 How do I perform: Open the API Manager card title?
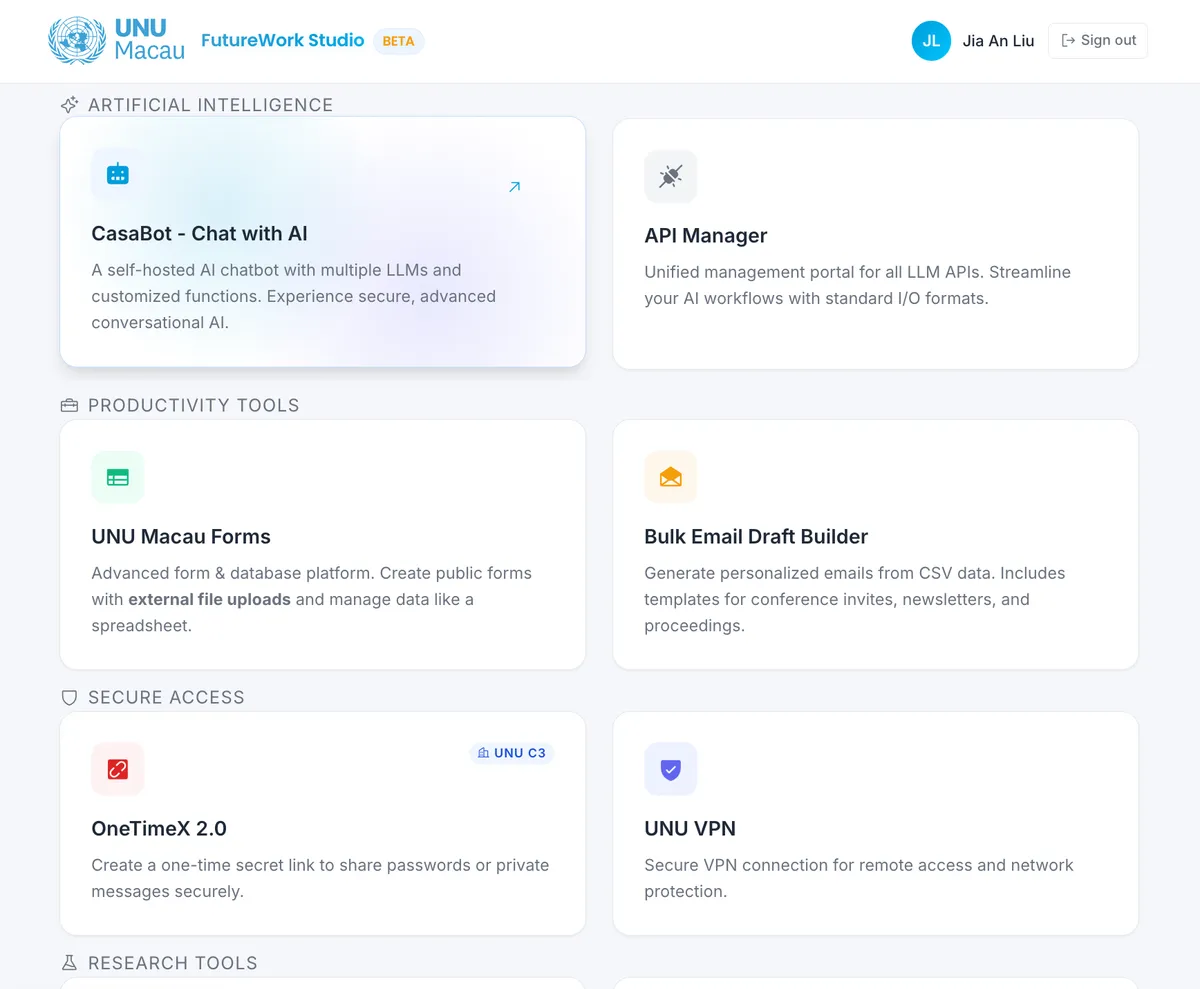coord(706,236)
